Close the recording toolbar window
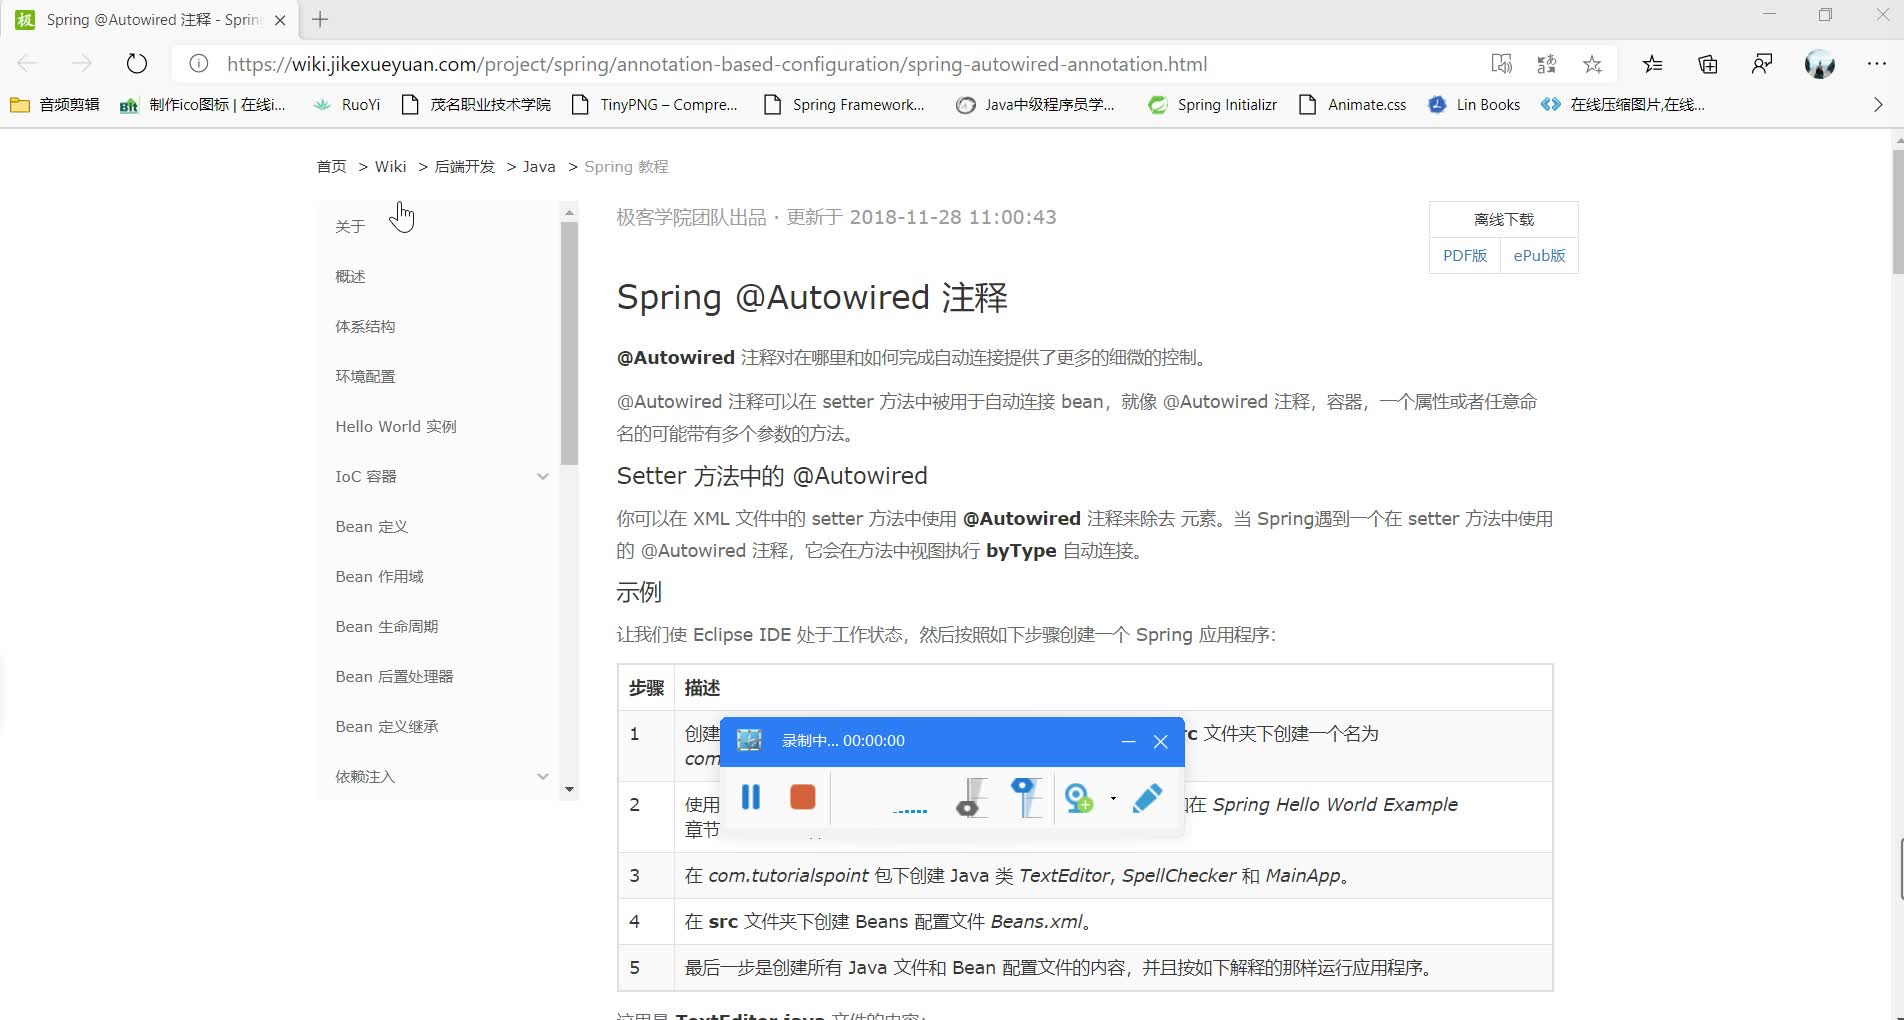Image resolution: width=1904 pixels, height=1020 pixels. [x=1161, y=741]
